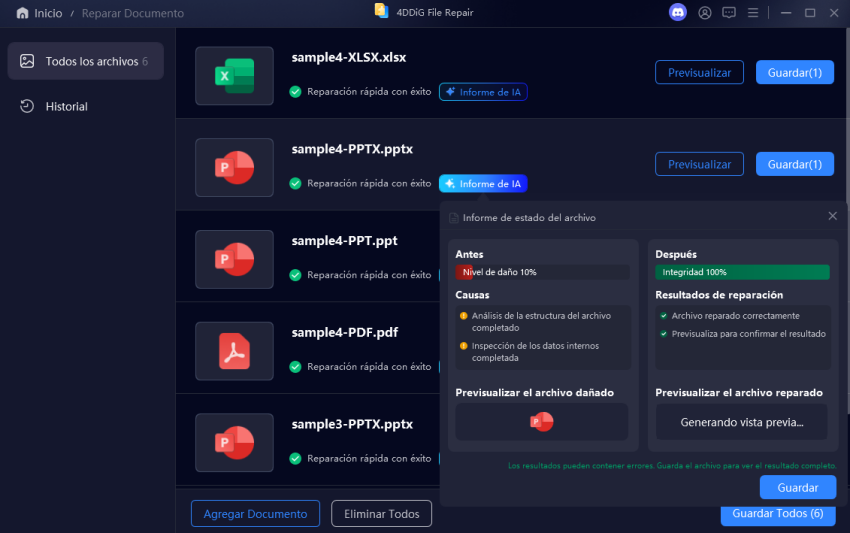Click the Después heading
Screen dimensions: 850x533
click(676, 254)
